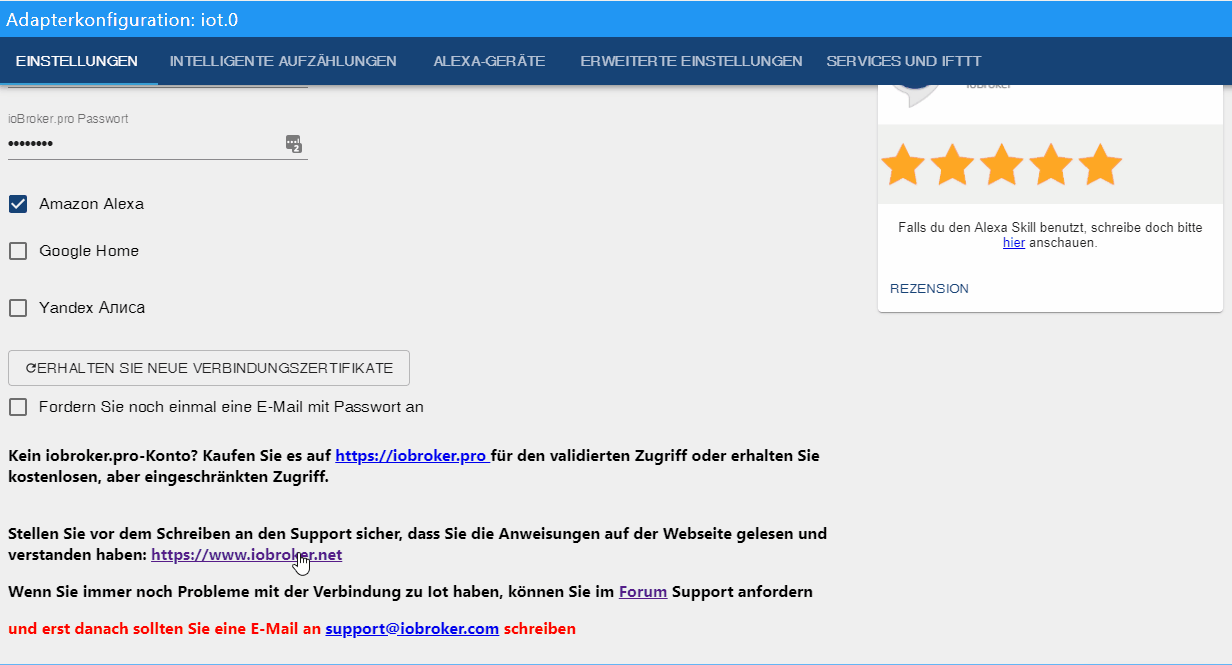Open the https://iobroker.pro link
Viewport: 1232px width, 665px height.
pyautogui.click(x=412, y=456)
